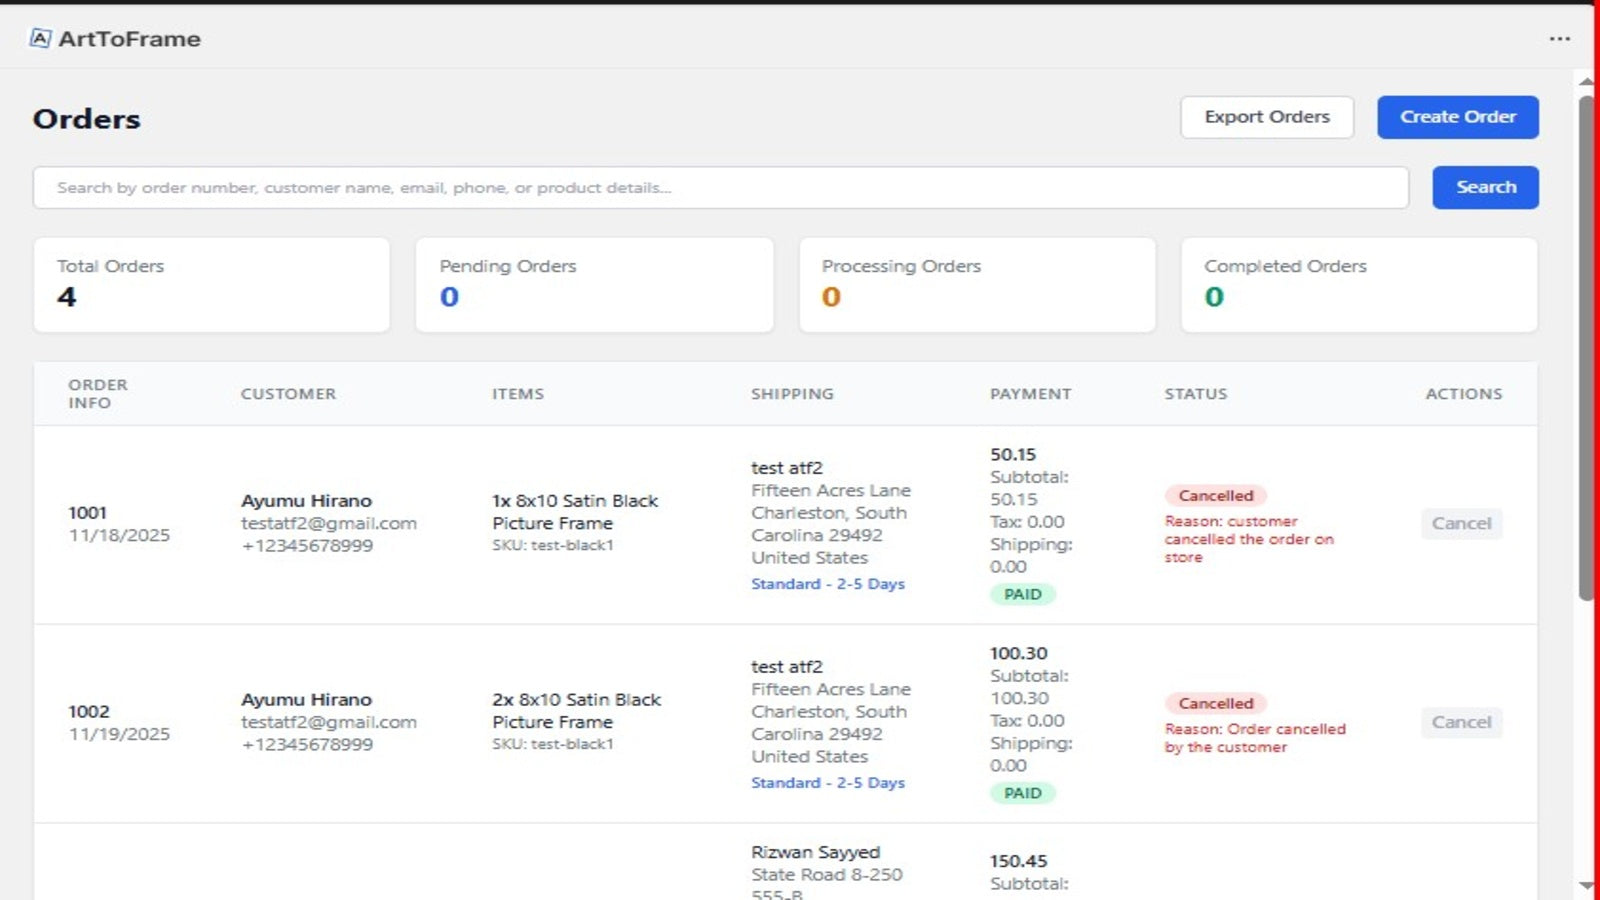The width and height of the screenshot is (1600, 900).
Task: Select the Pending Orders card
Action: [x=594, y=285]
